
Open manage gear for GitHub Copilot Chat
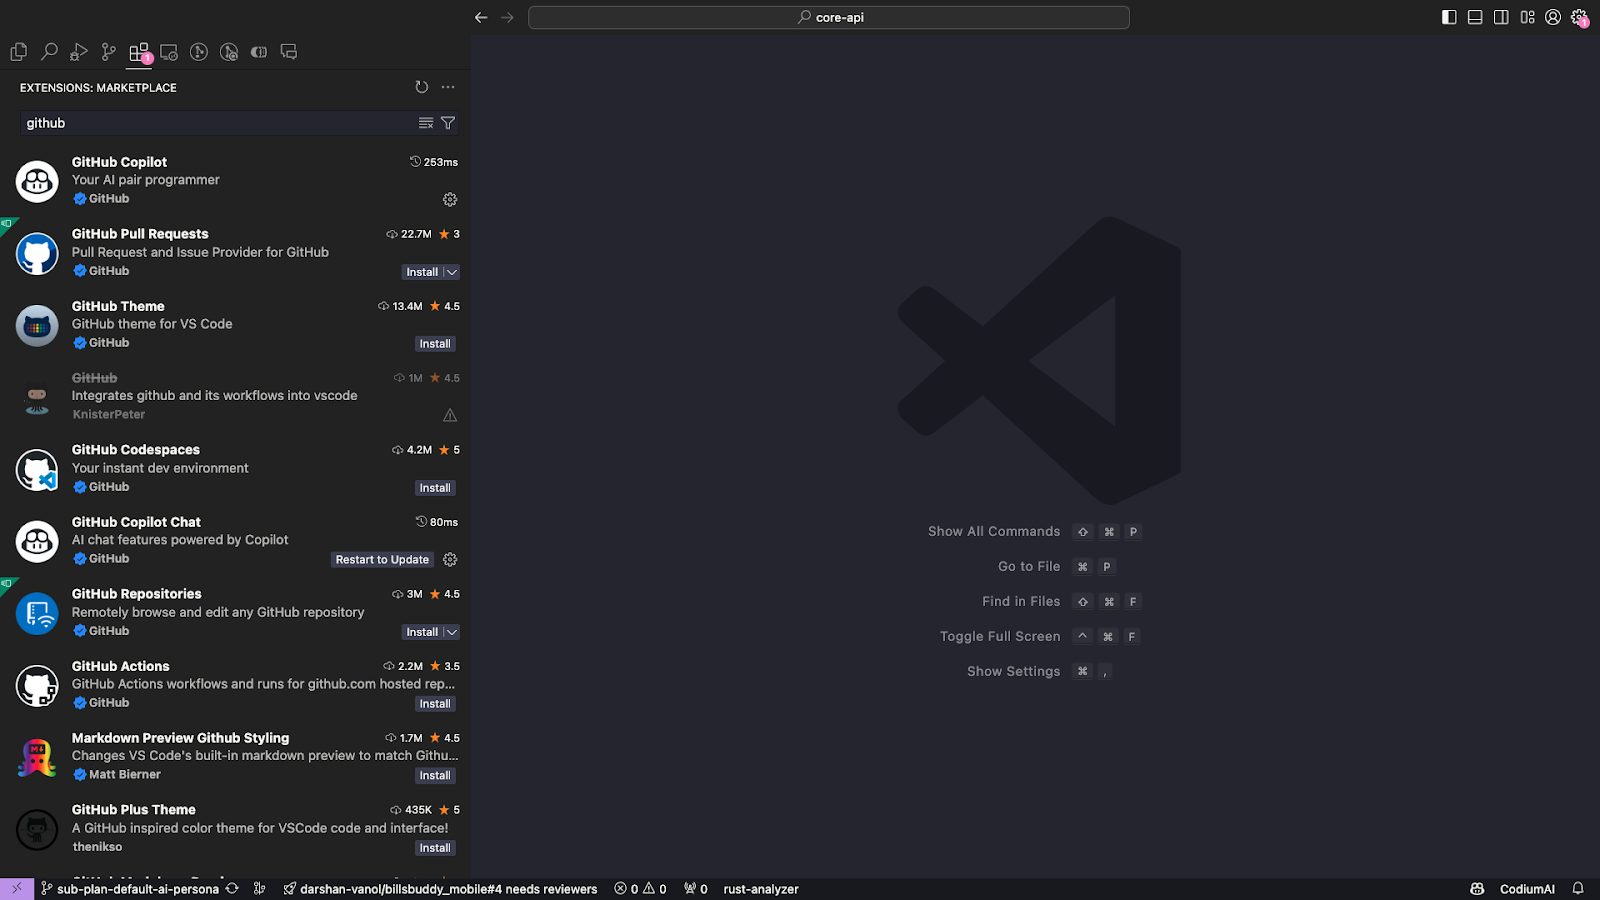pos(450,560)
